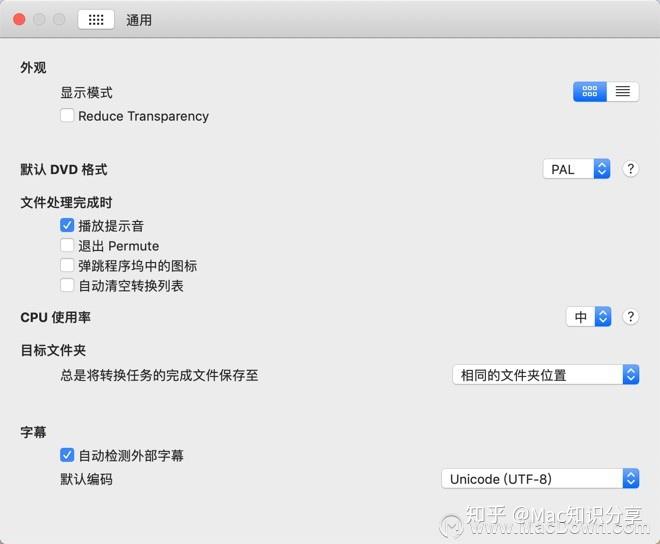
Task: Close the preferences window
Action: coord(19,19)
